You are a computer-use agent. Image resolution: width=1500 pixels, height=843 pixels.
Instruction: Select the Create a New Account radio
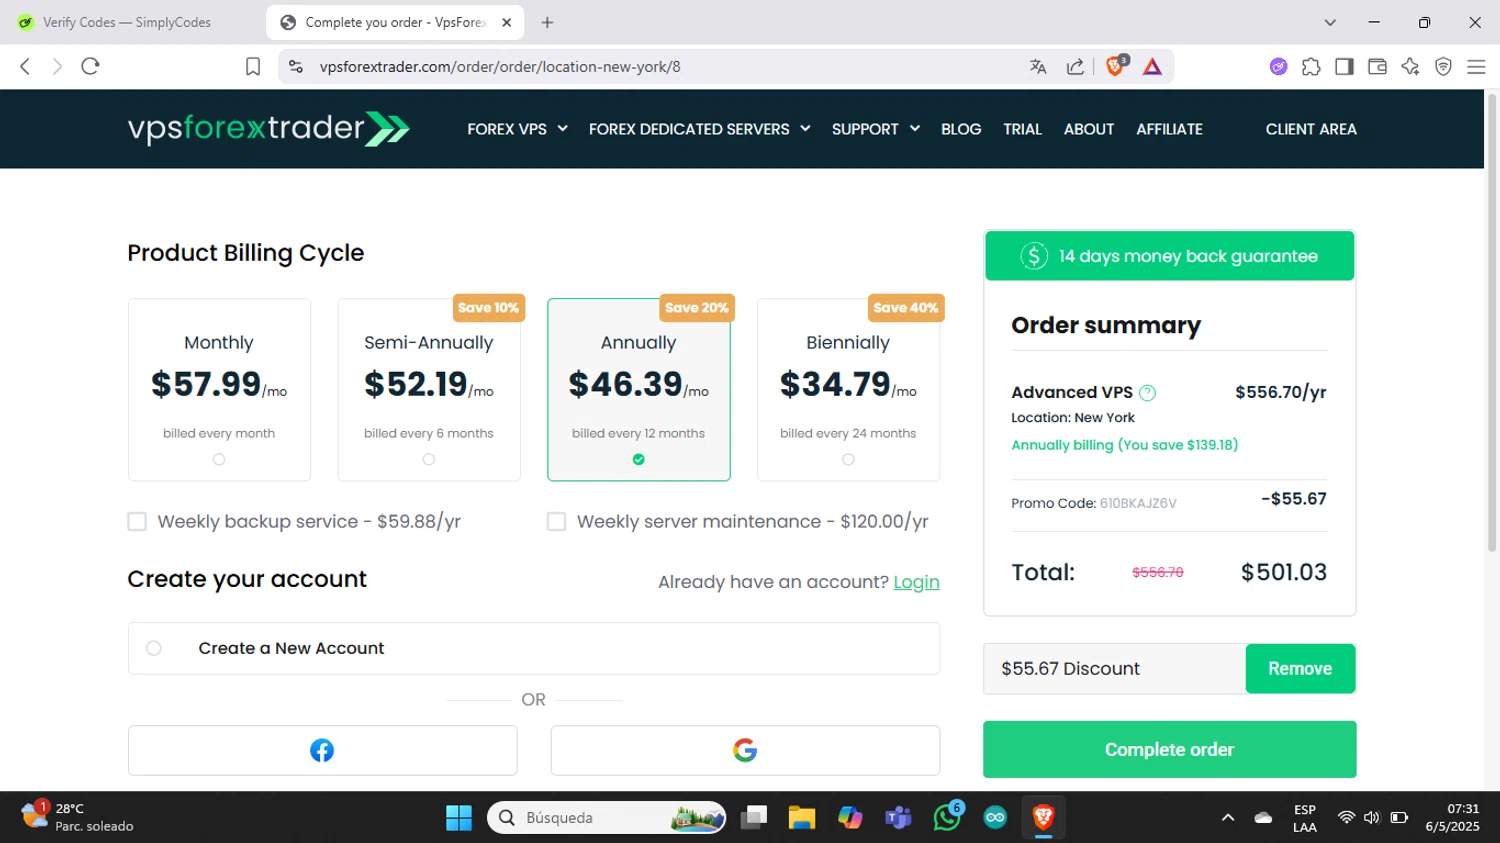tap(154, 648)
